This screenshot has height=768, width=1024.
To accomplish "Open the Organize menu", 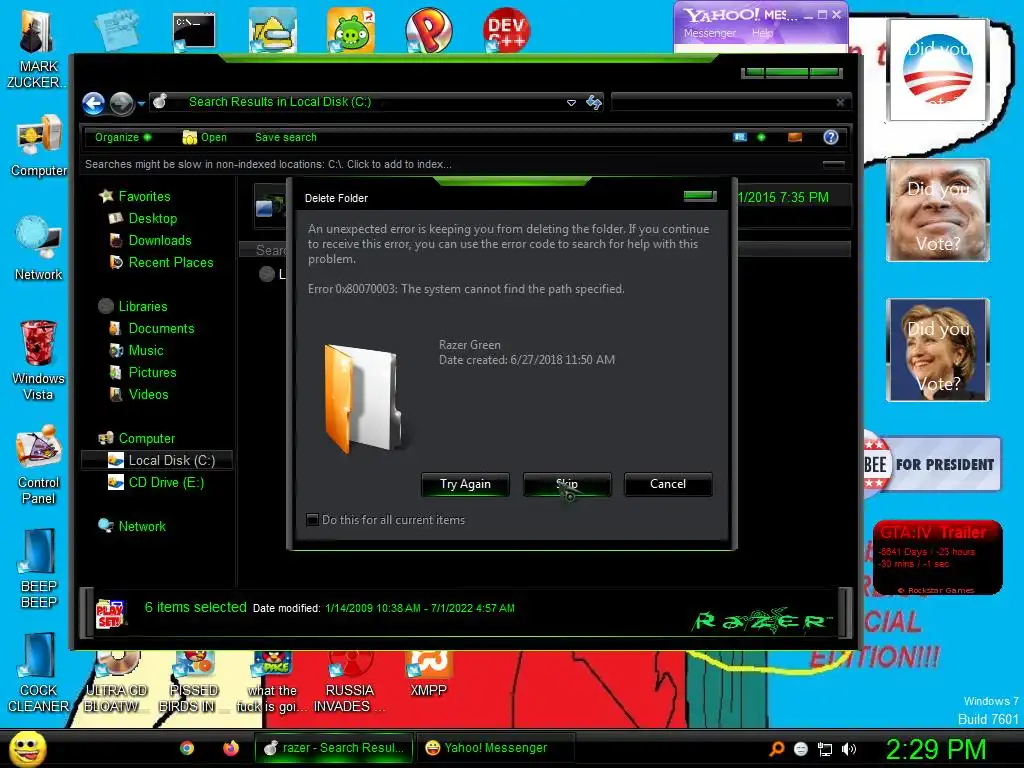I will pyautogui.click(x=123, y=137).
